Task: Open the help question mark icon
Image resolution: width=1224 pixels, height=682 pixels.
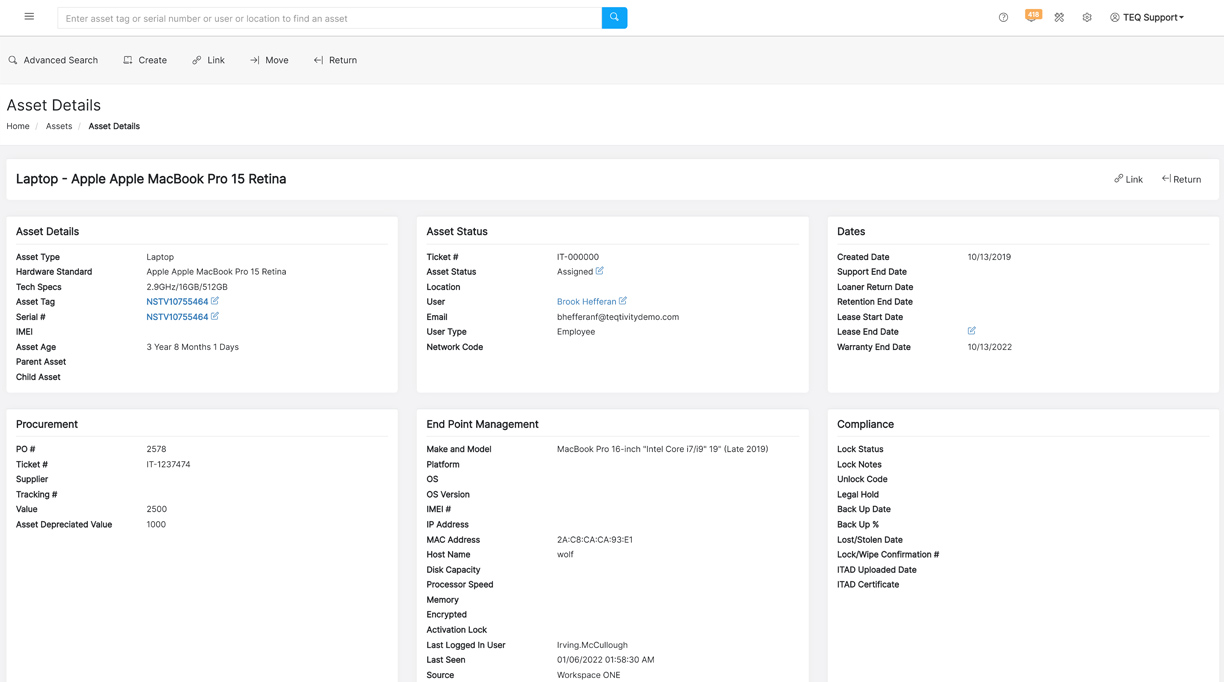Action: click(x=1003, y=17)
